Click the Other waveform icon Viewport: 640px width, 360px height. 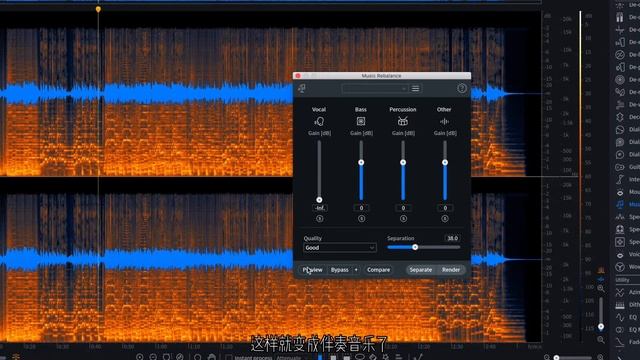click(444, 121)
